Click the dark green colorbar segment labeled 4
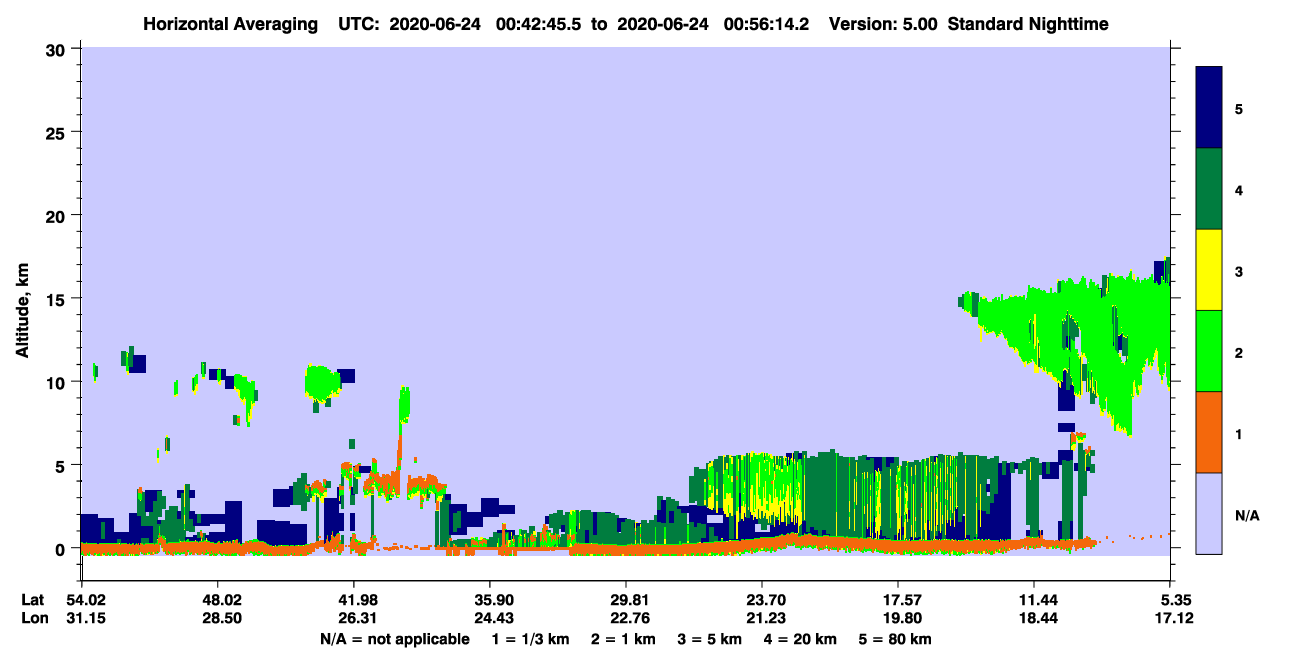This screenshot has height=667, width=1300. [1209, 189]
